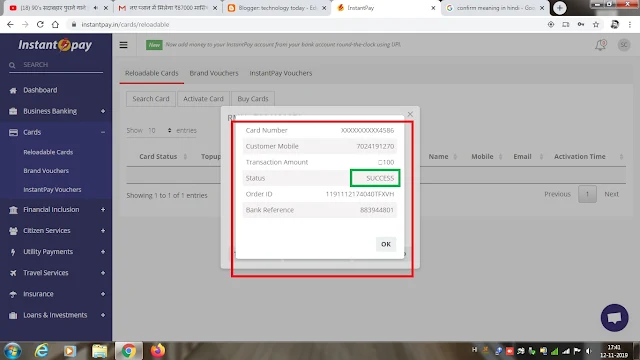Expand the Loans & Investments section
The width and height of the screenshot is (640, 360).
click(x=103, y=315)
